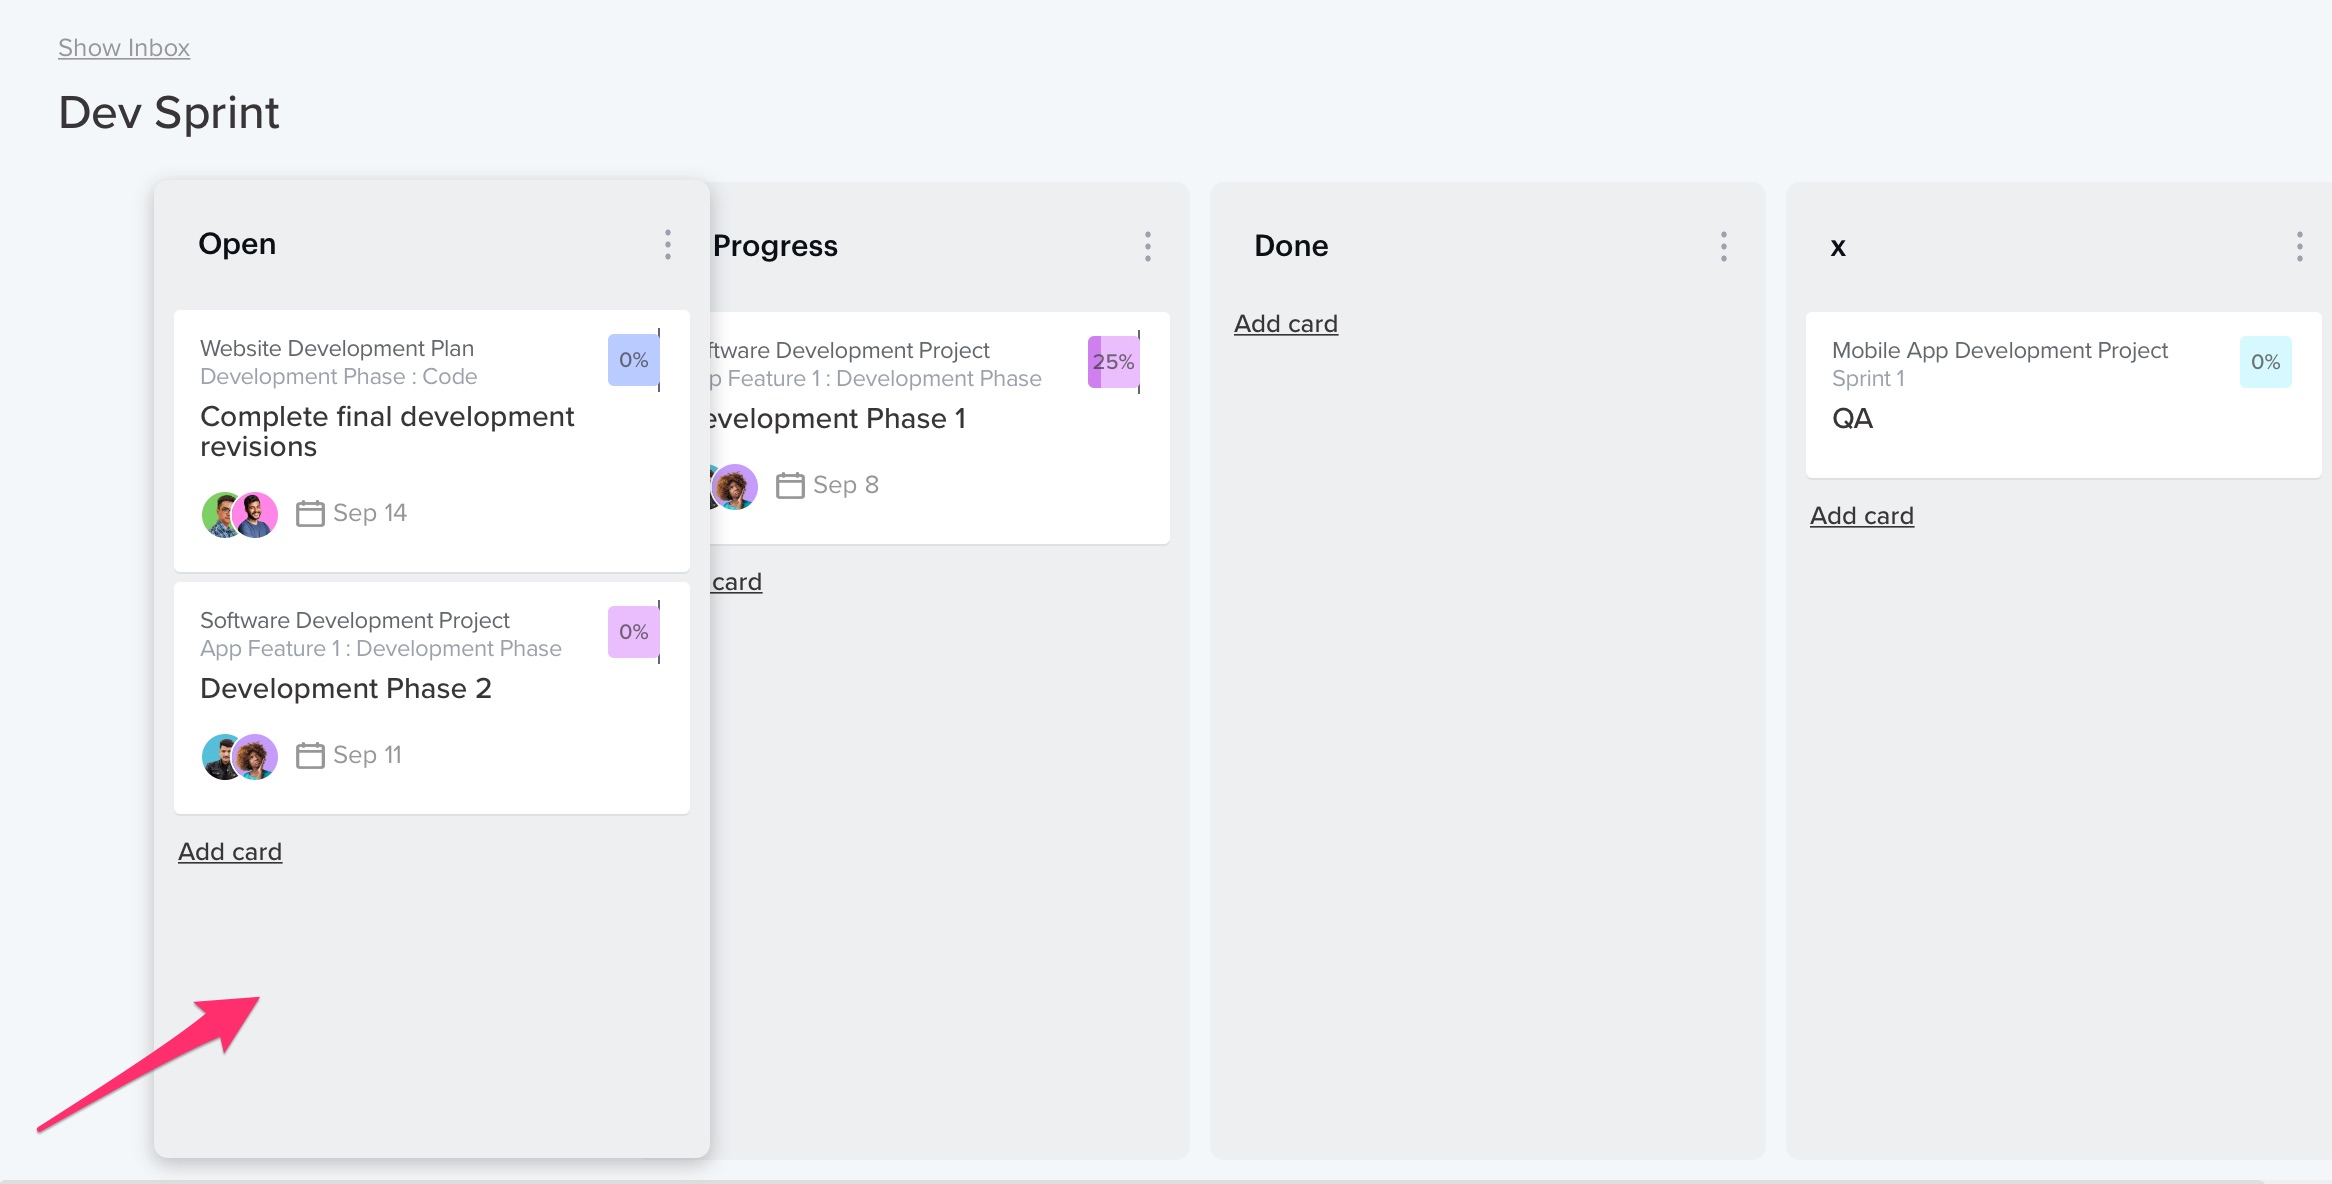The image size is (2332, 1184).
Task: Click assignee avatars on Complete final development revisions card
Action: click(240, 514)
